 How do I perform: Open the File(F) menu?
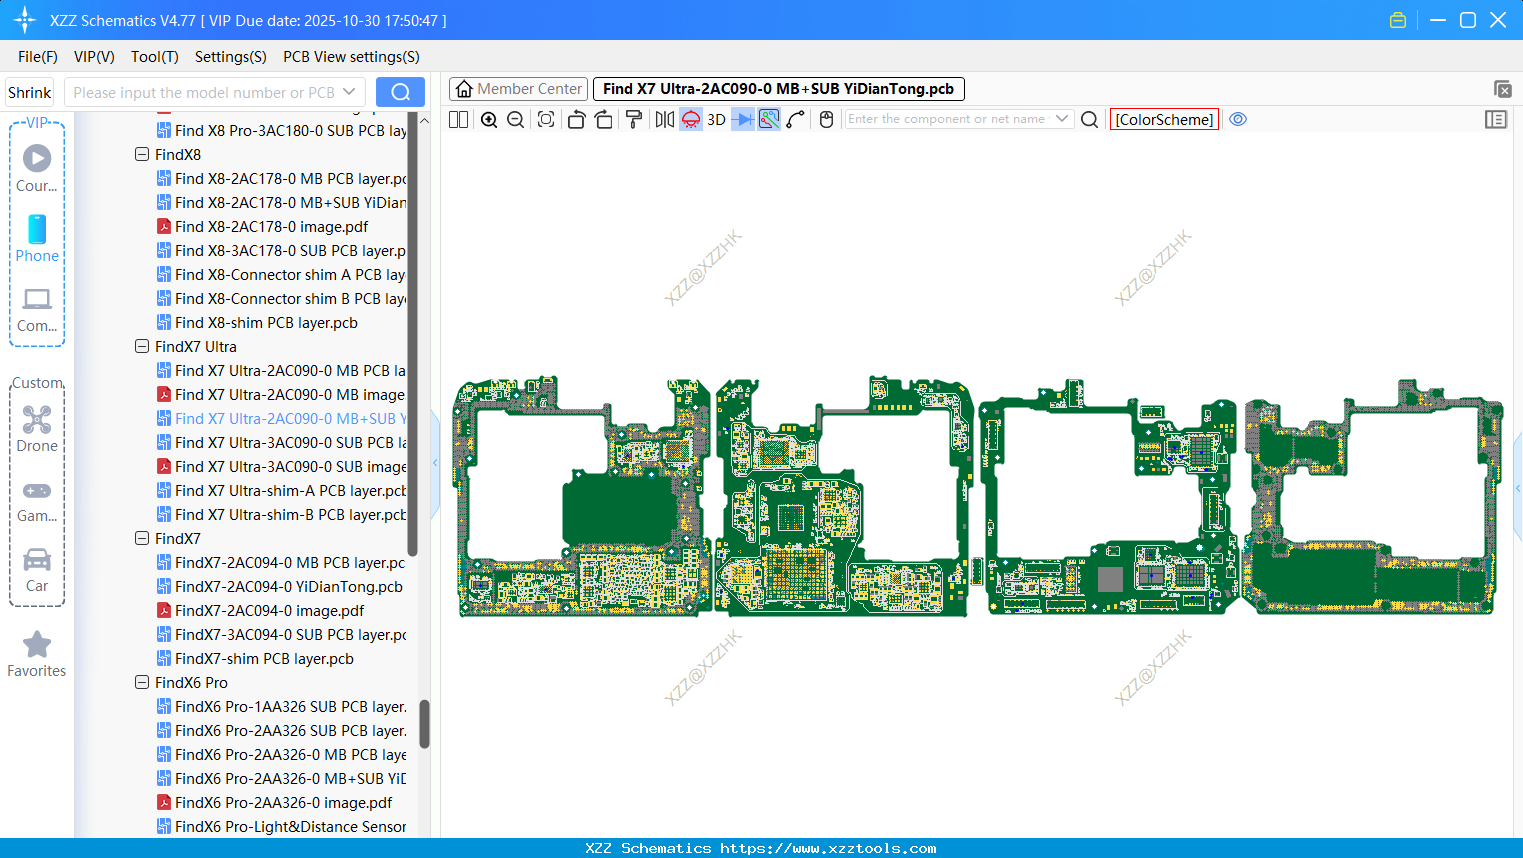38,57
